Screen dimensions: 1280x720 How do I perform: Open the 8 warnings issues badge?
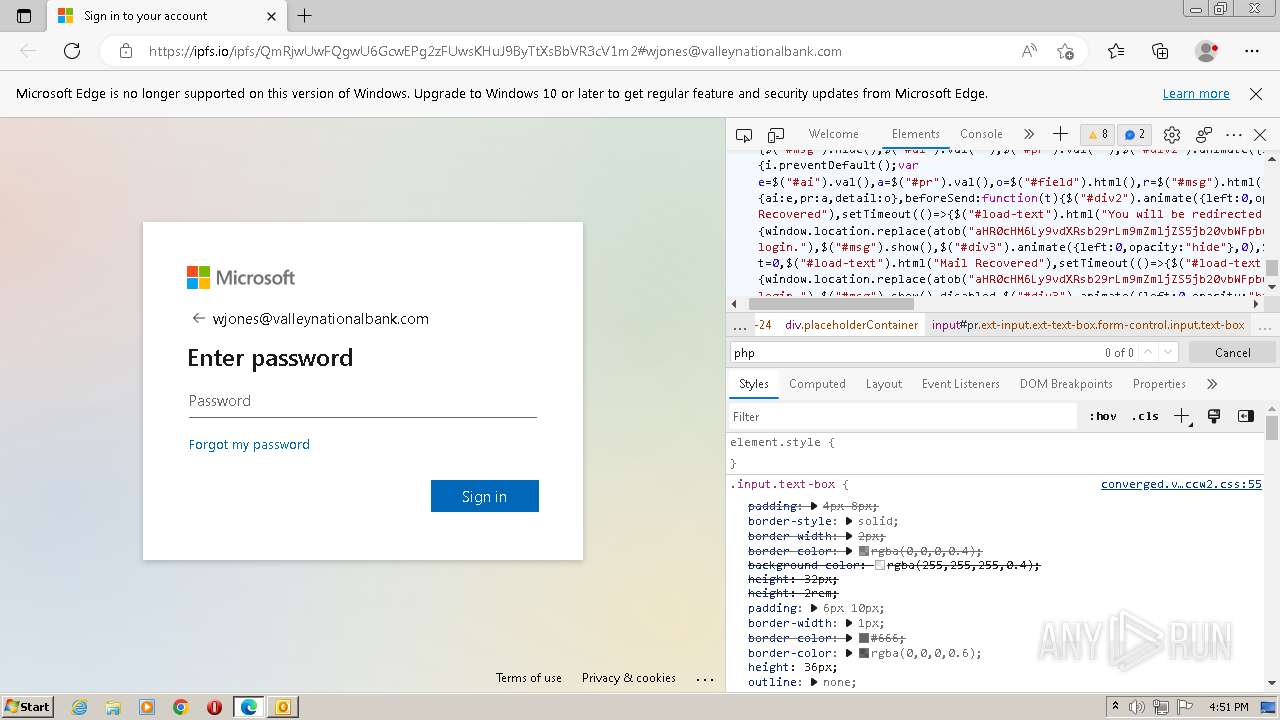pyautogui.click(x=1098, y=135)
